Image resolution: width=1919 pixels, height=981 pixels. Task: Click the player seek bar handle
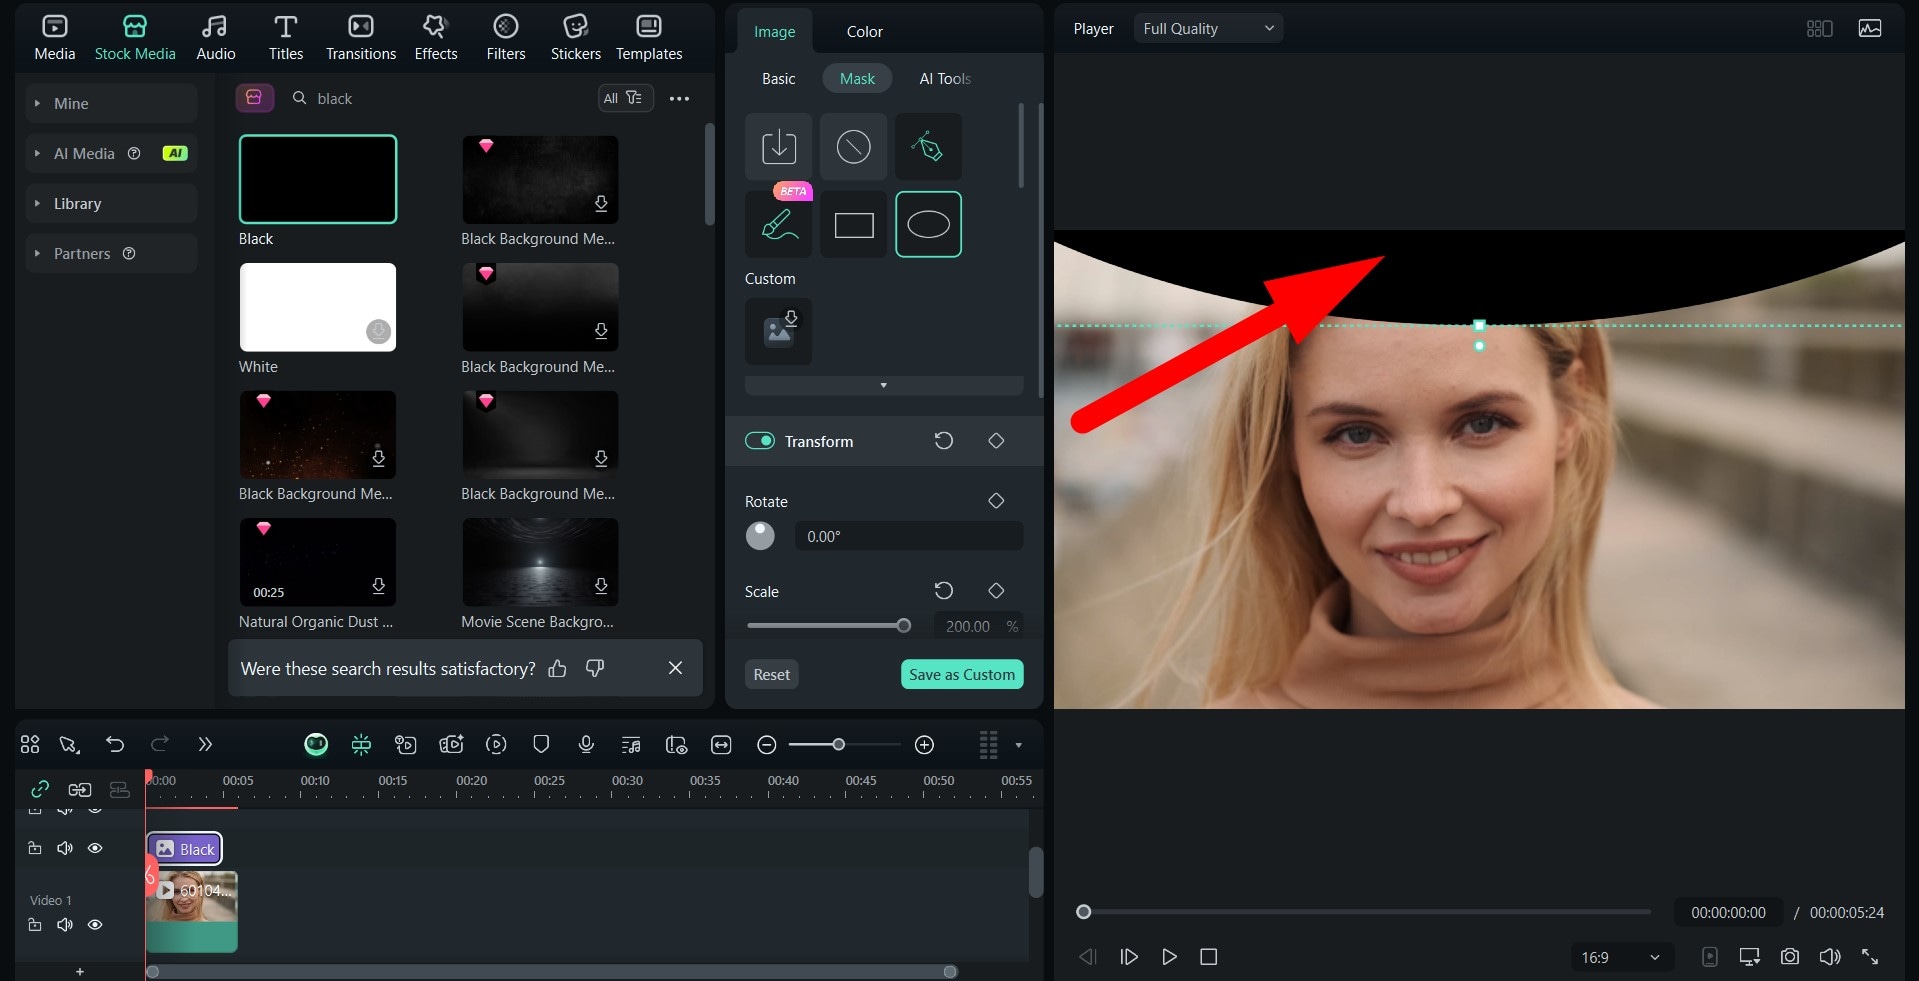1083,912
